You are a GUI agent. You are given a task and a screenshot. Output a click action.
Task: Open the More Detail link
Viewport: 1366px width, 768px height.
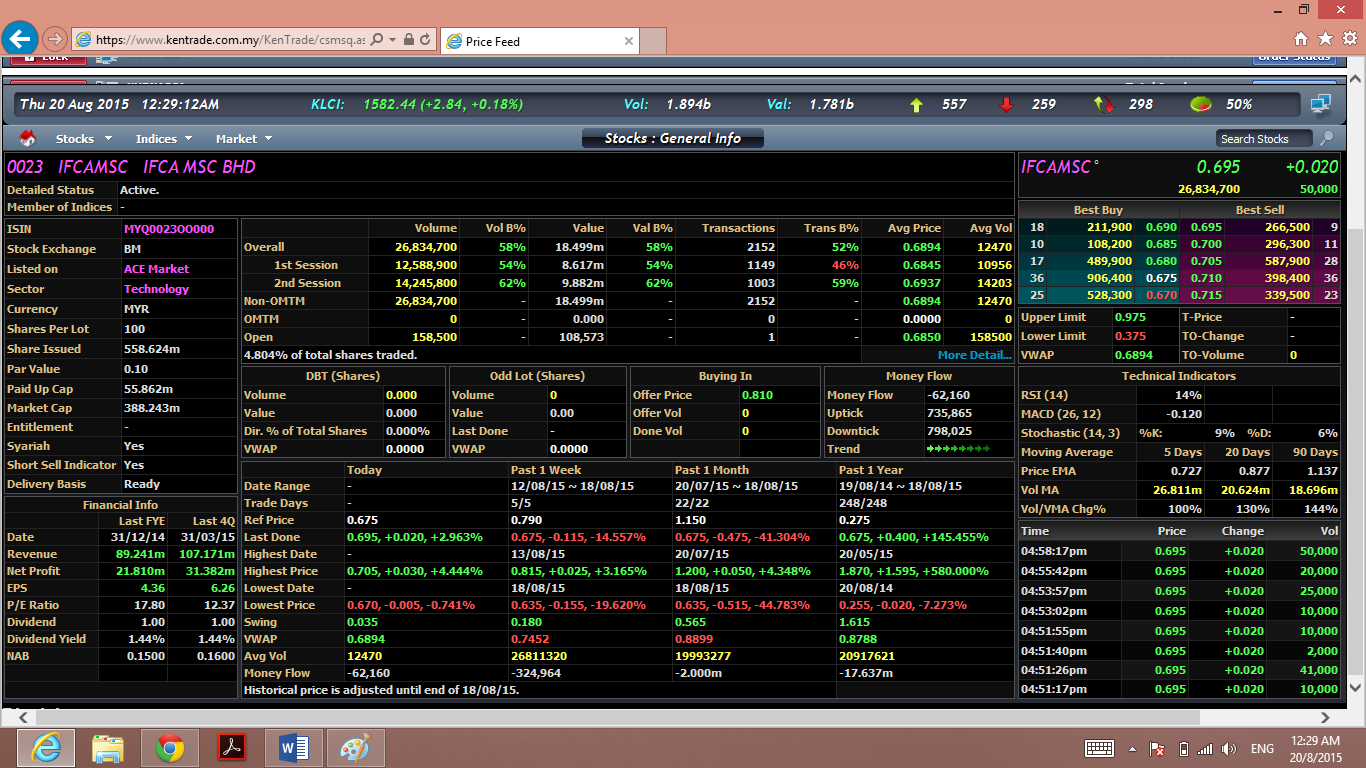point(975,355)
